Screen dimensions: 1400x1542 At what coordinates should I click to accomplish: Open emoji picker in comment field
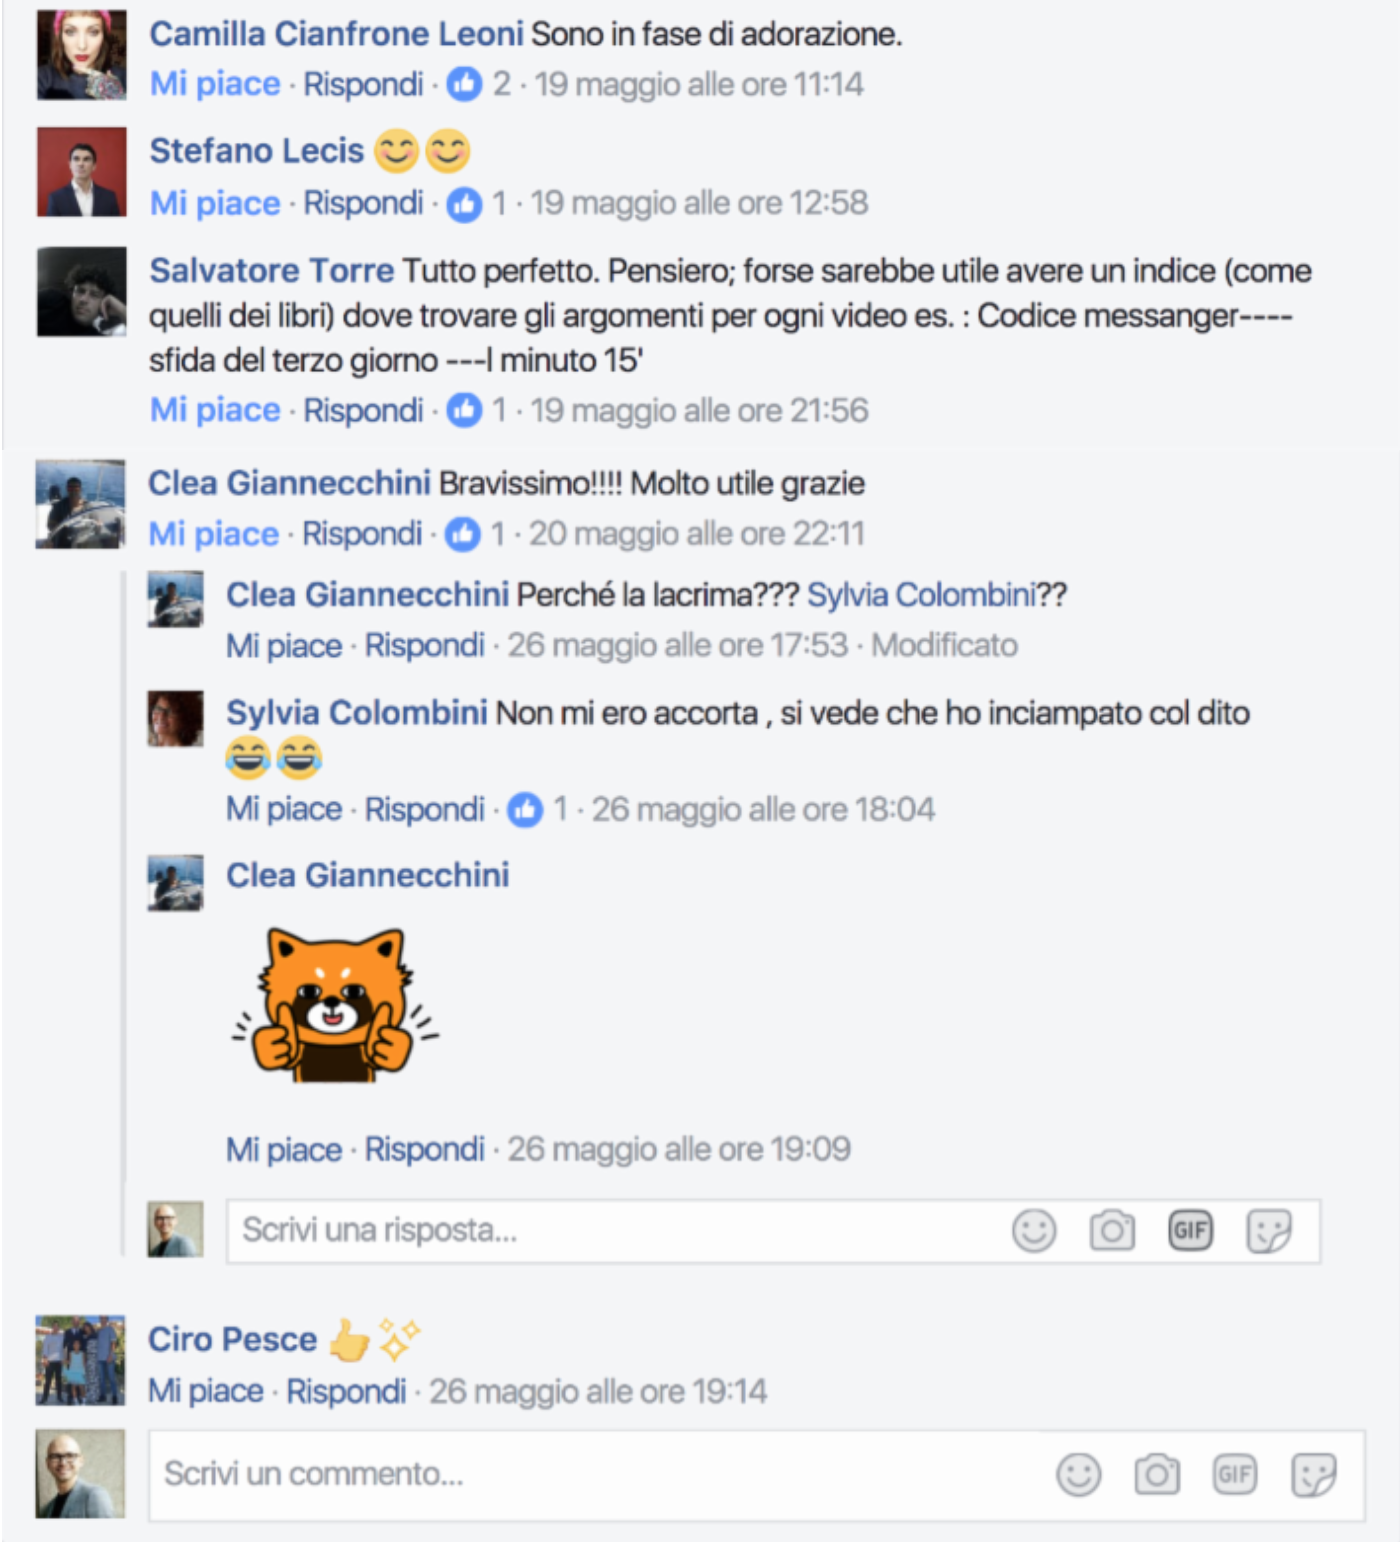point(1078,1474)
